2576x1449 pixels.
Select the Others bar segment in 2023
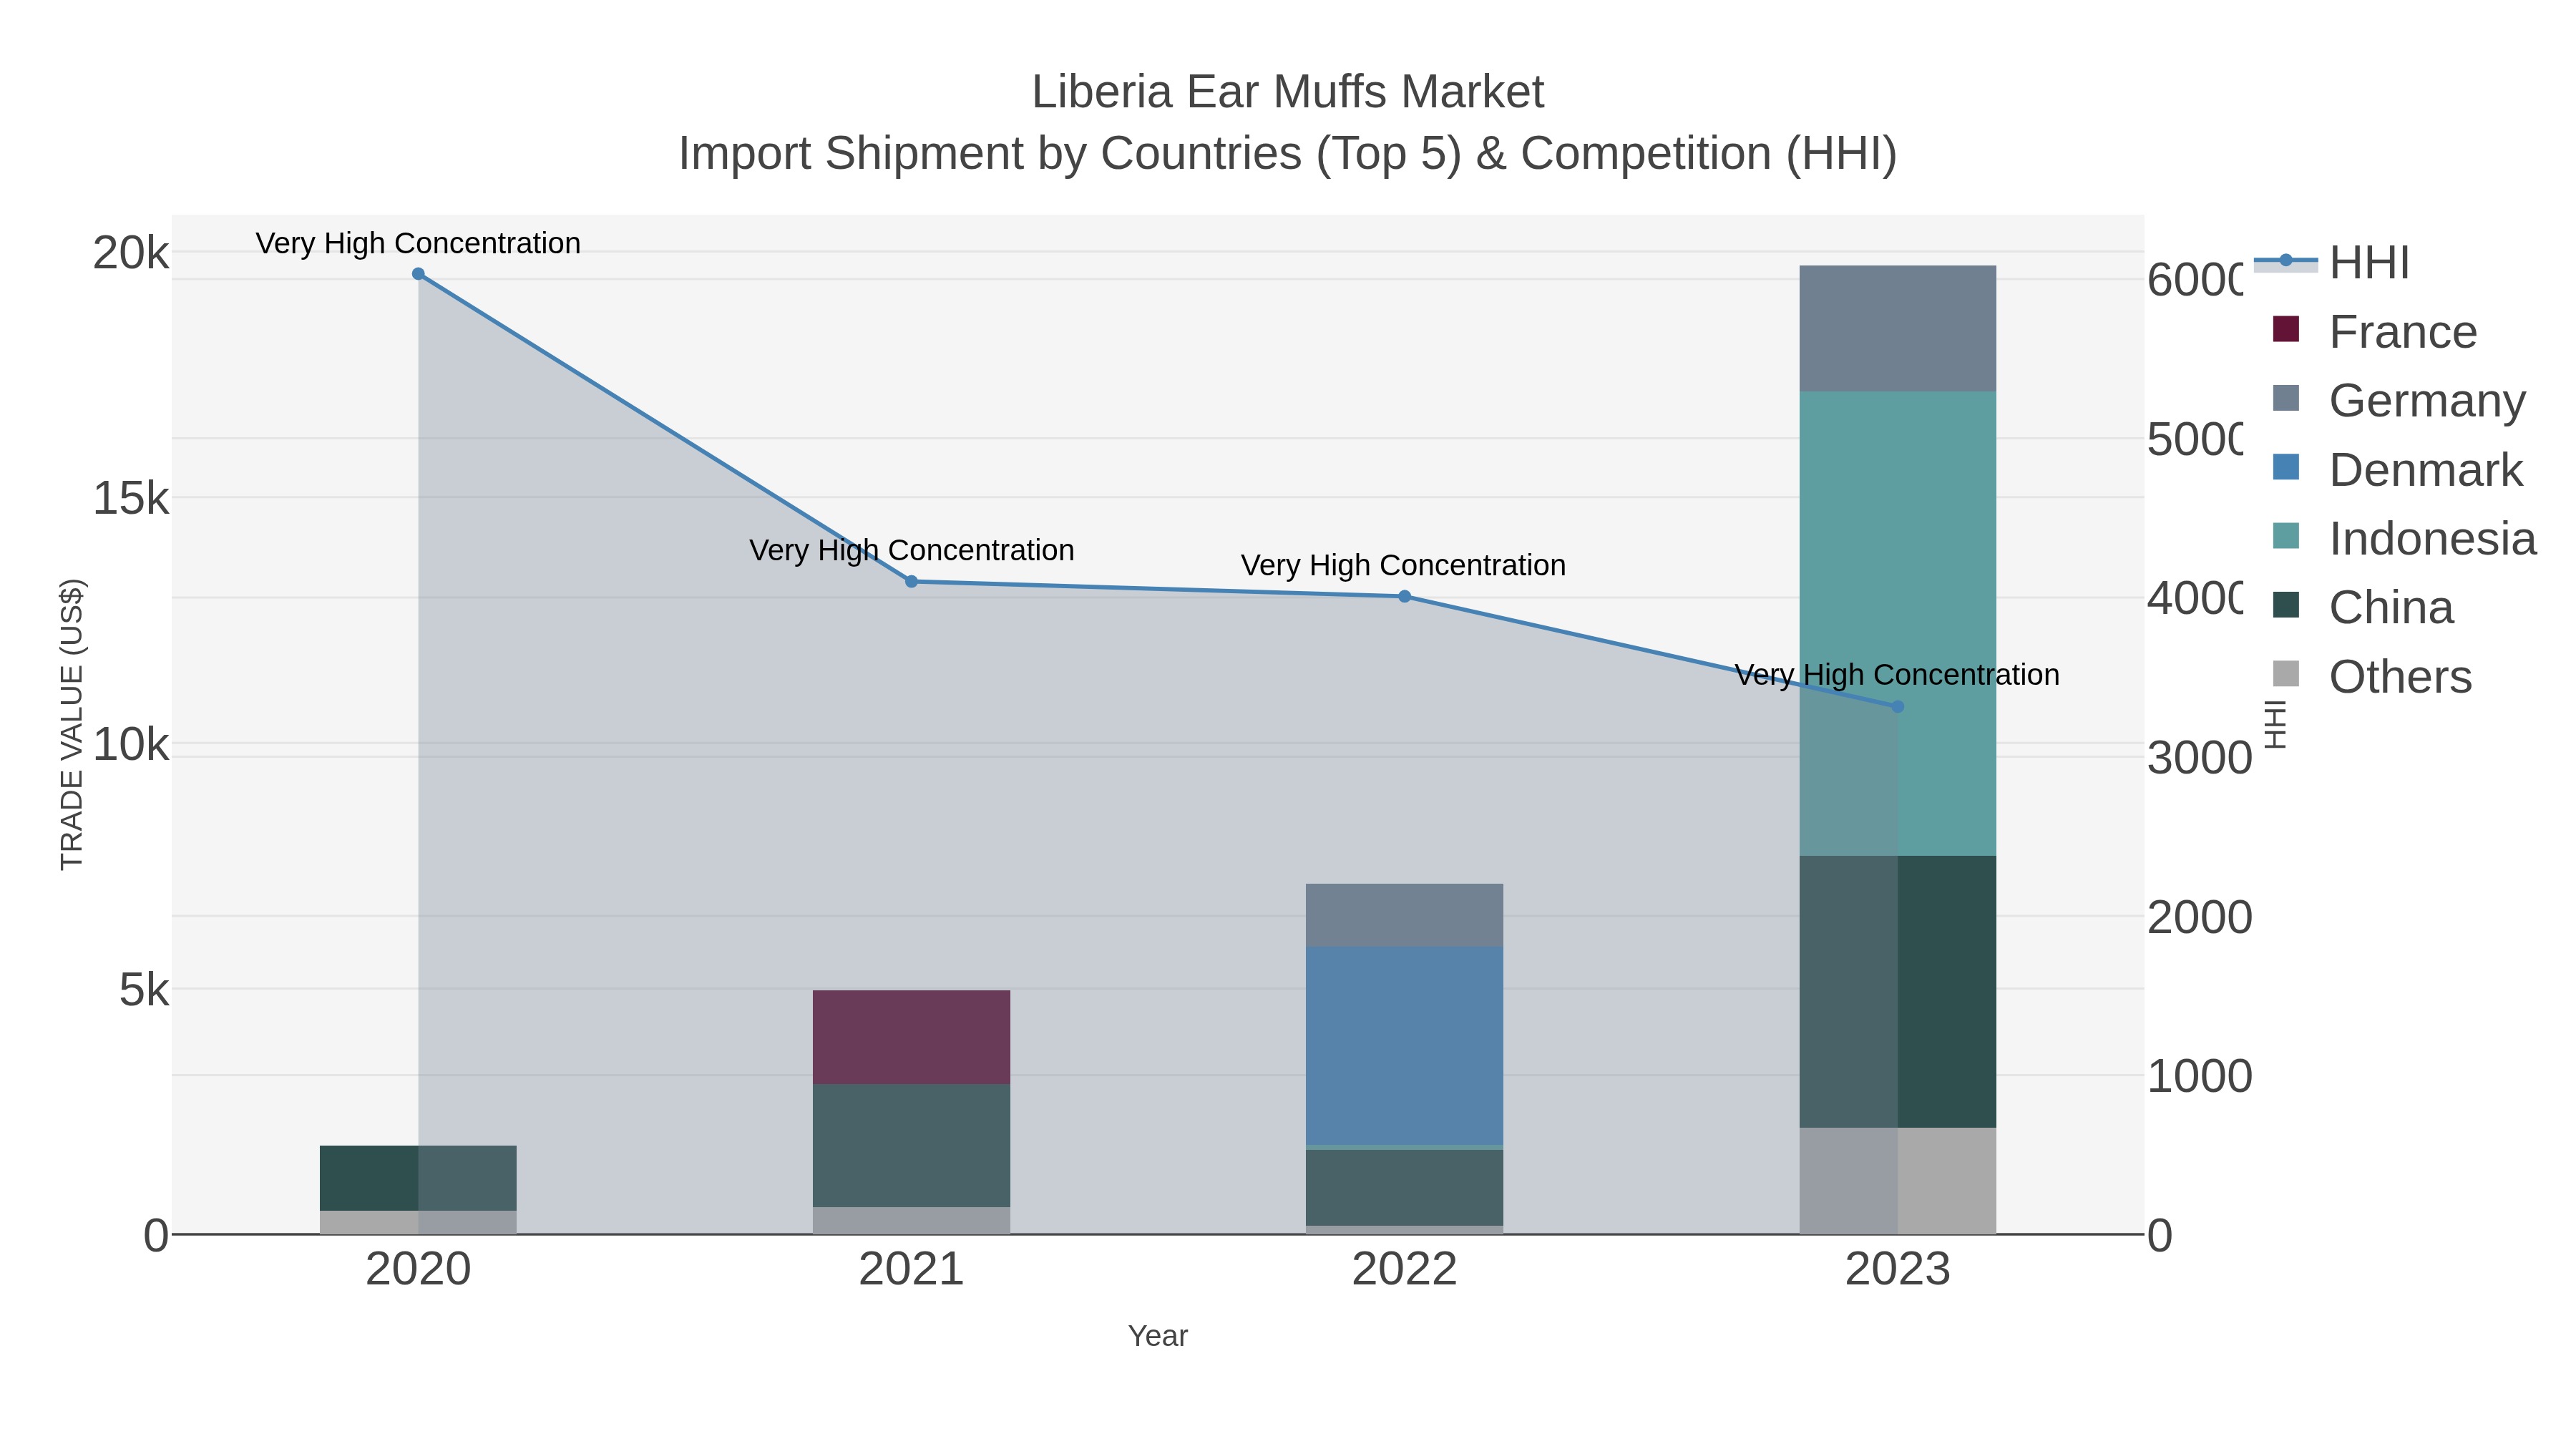point(1897,1181)
